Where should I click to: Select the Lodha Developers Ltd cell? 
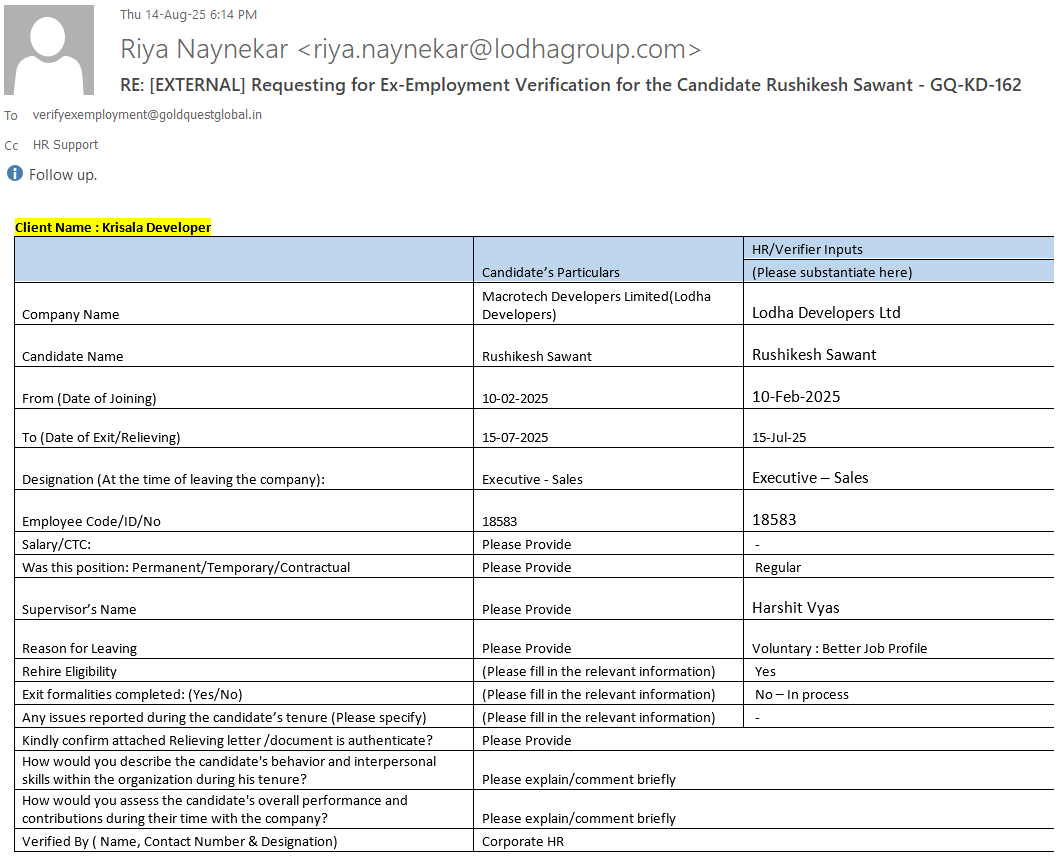point(826,312)
